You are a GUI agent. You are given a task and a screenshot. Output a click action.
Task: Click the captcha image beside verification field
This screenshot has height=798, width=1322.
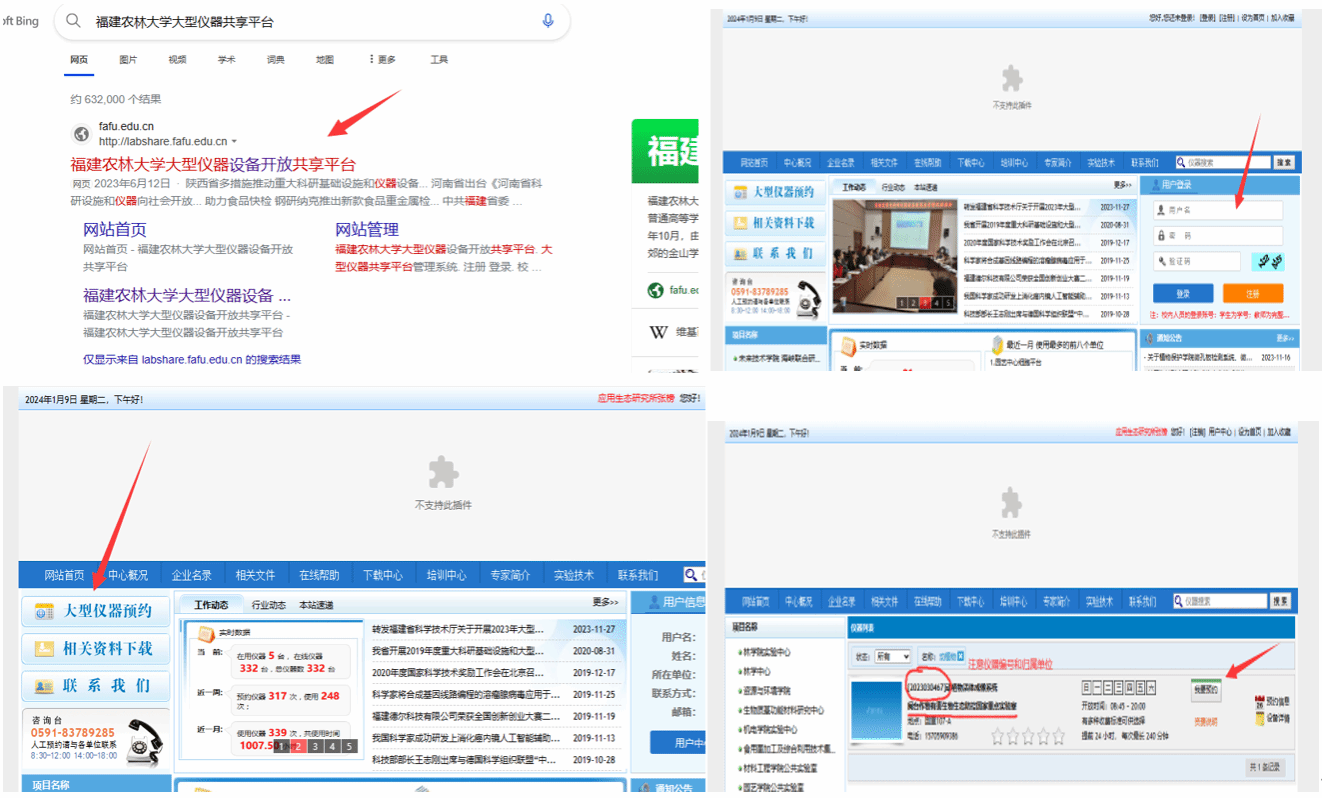tap(1266, 261)
